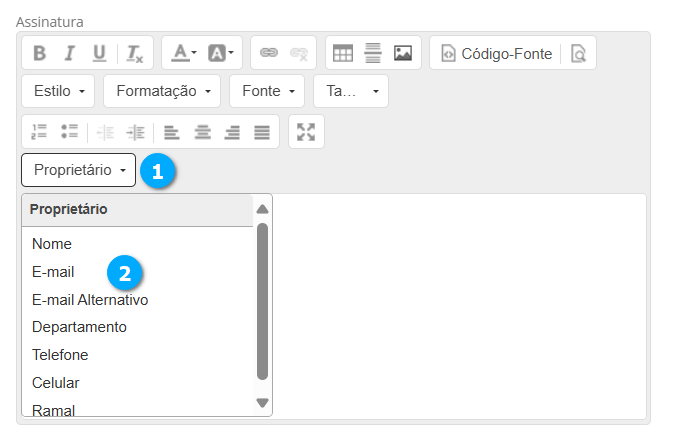Insert a numbered list
The width and height of the screenshot is (686, 441).
point(40,132)
